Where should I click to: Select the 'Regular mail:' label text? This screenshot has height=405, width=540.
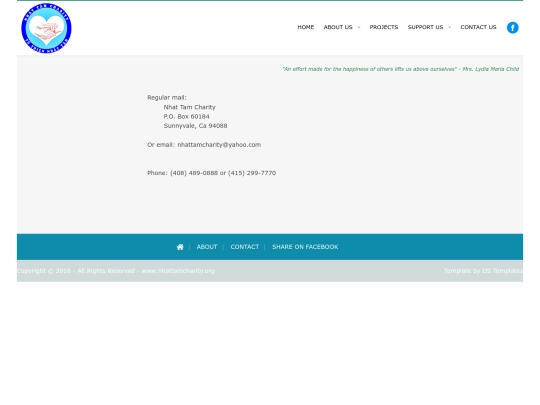[167, 97]
